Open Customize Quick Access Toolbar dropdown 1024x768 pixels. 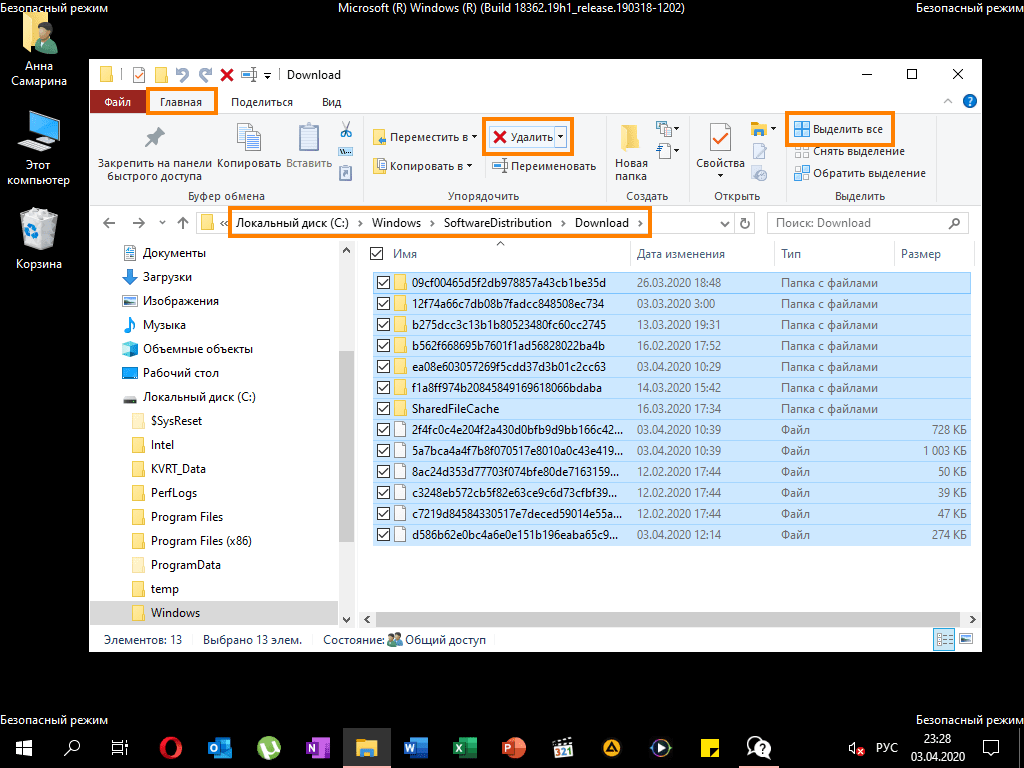pyautogui.click(x=267, y=75)
